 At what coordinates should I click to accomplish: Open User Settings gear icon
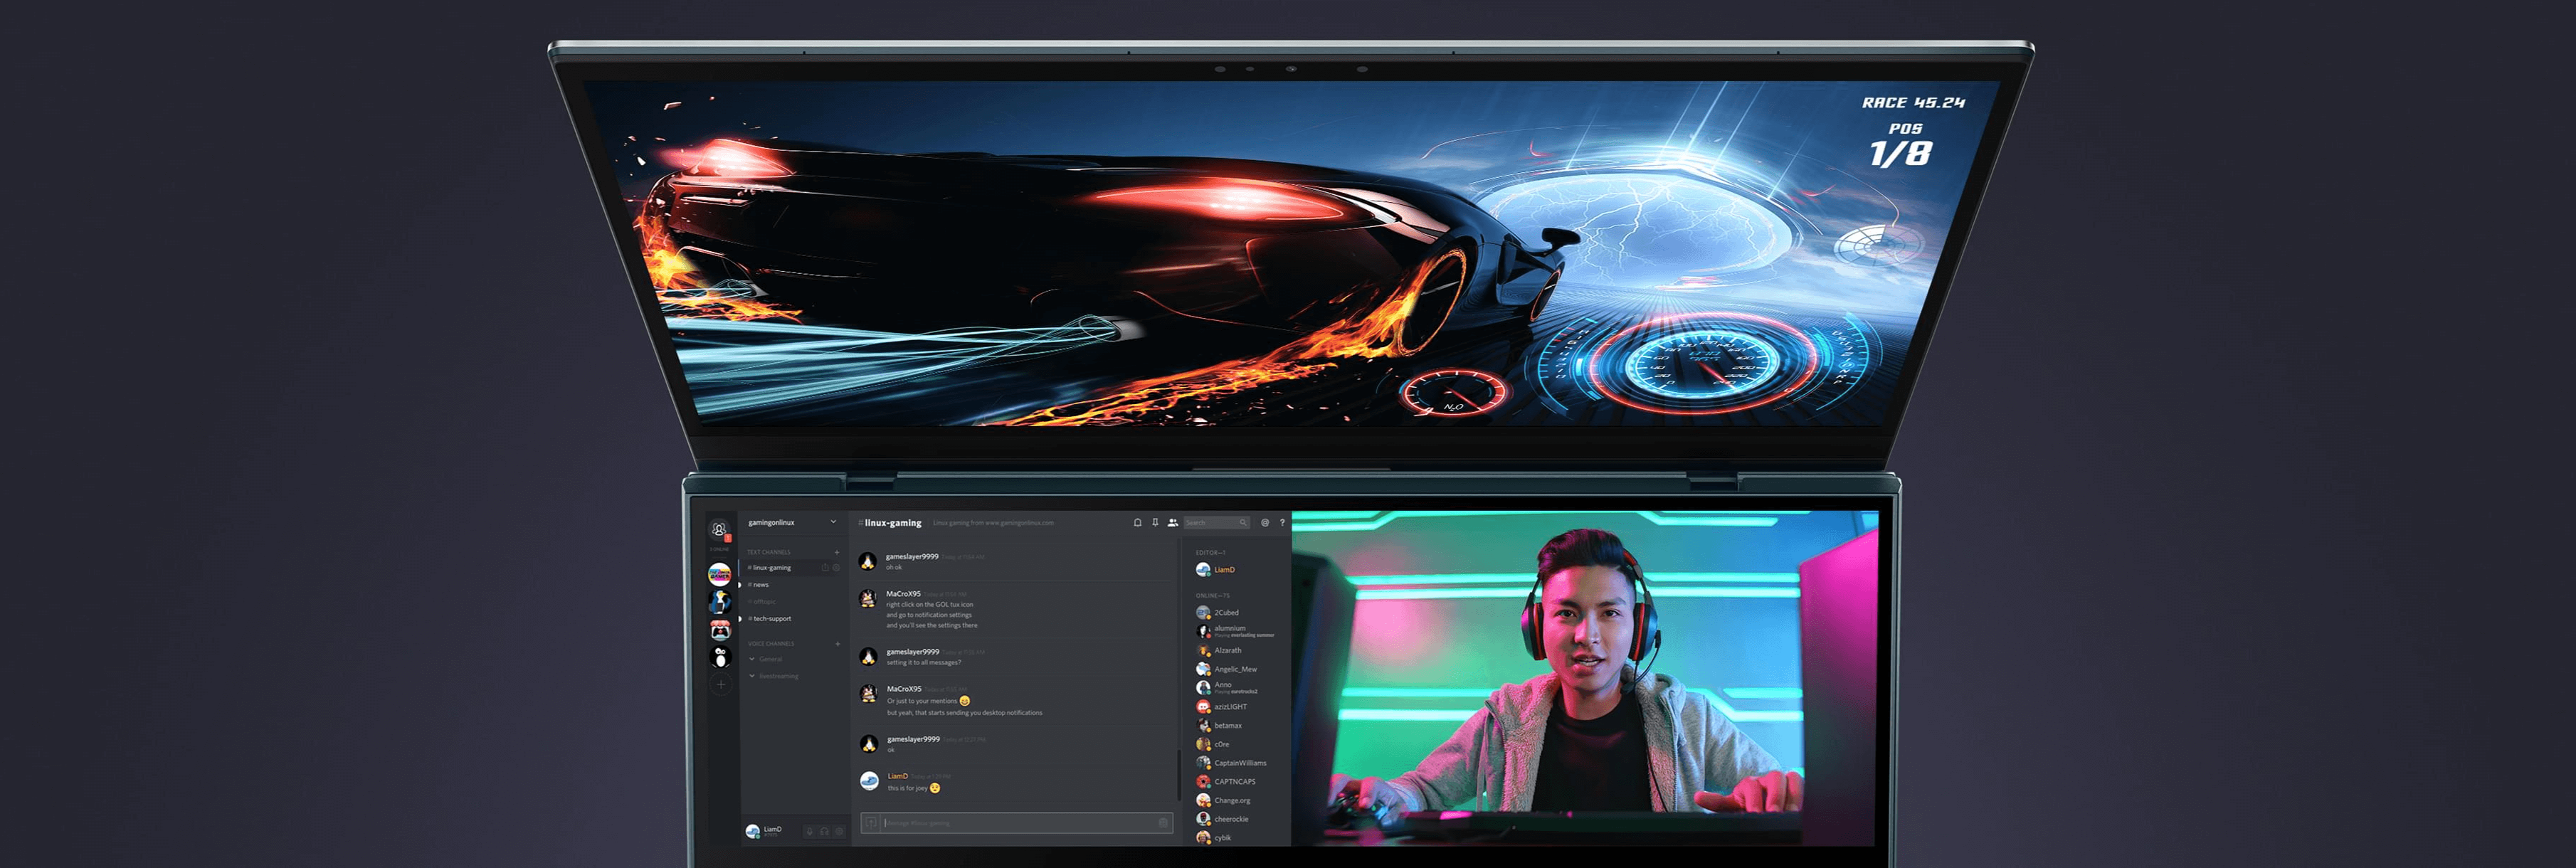(840, 832)
